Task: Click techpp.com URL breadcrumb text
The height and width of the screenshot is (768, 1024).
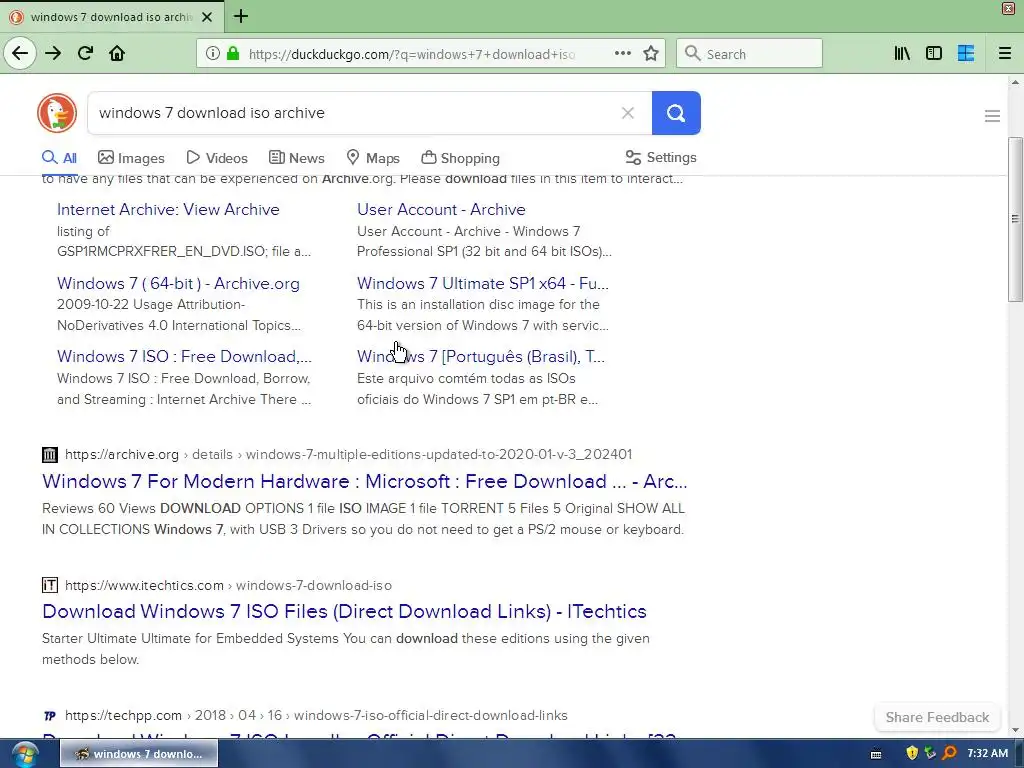Action: click(x=316, y=716)
